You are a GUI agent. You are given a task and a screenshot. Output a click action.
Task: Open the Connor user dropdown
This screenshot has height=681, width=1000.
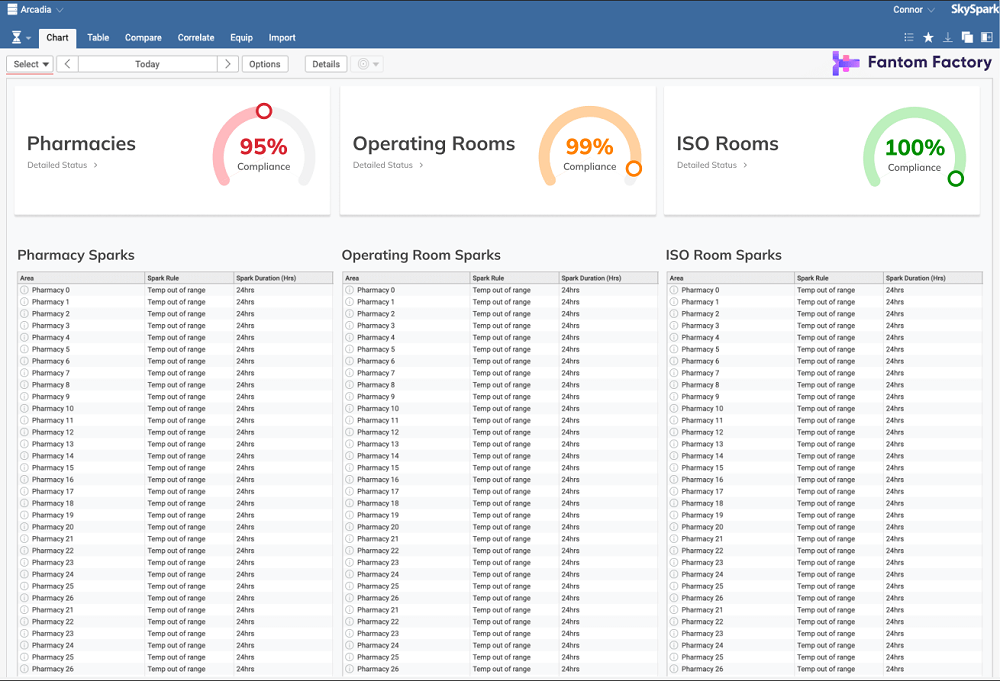913,10
